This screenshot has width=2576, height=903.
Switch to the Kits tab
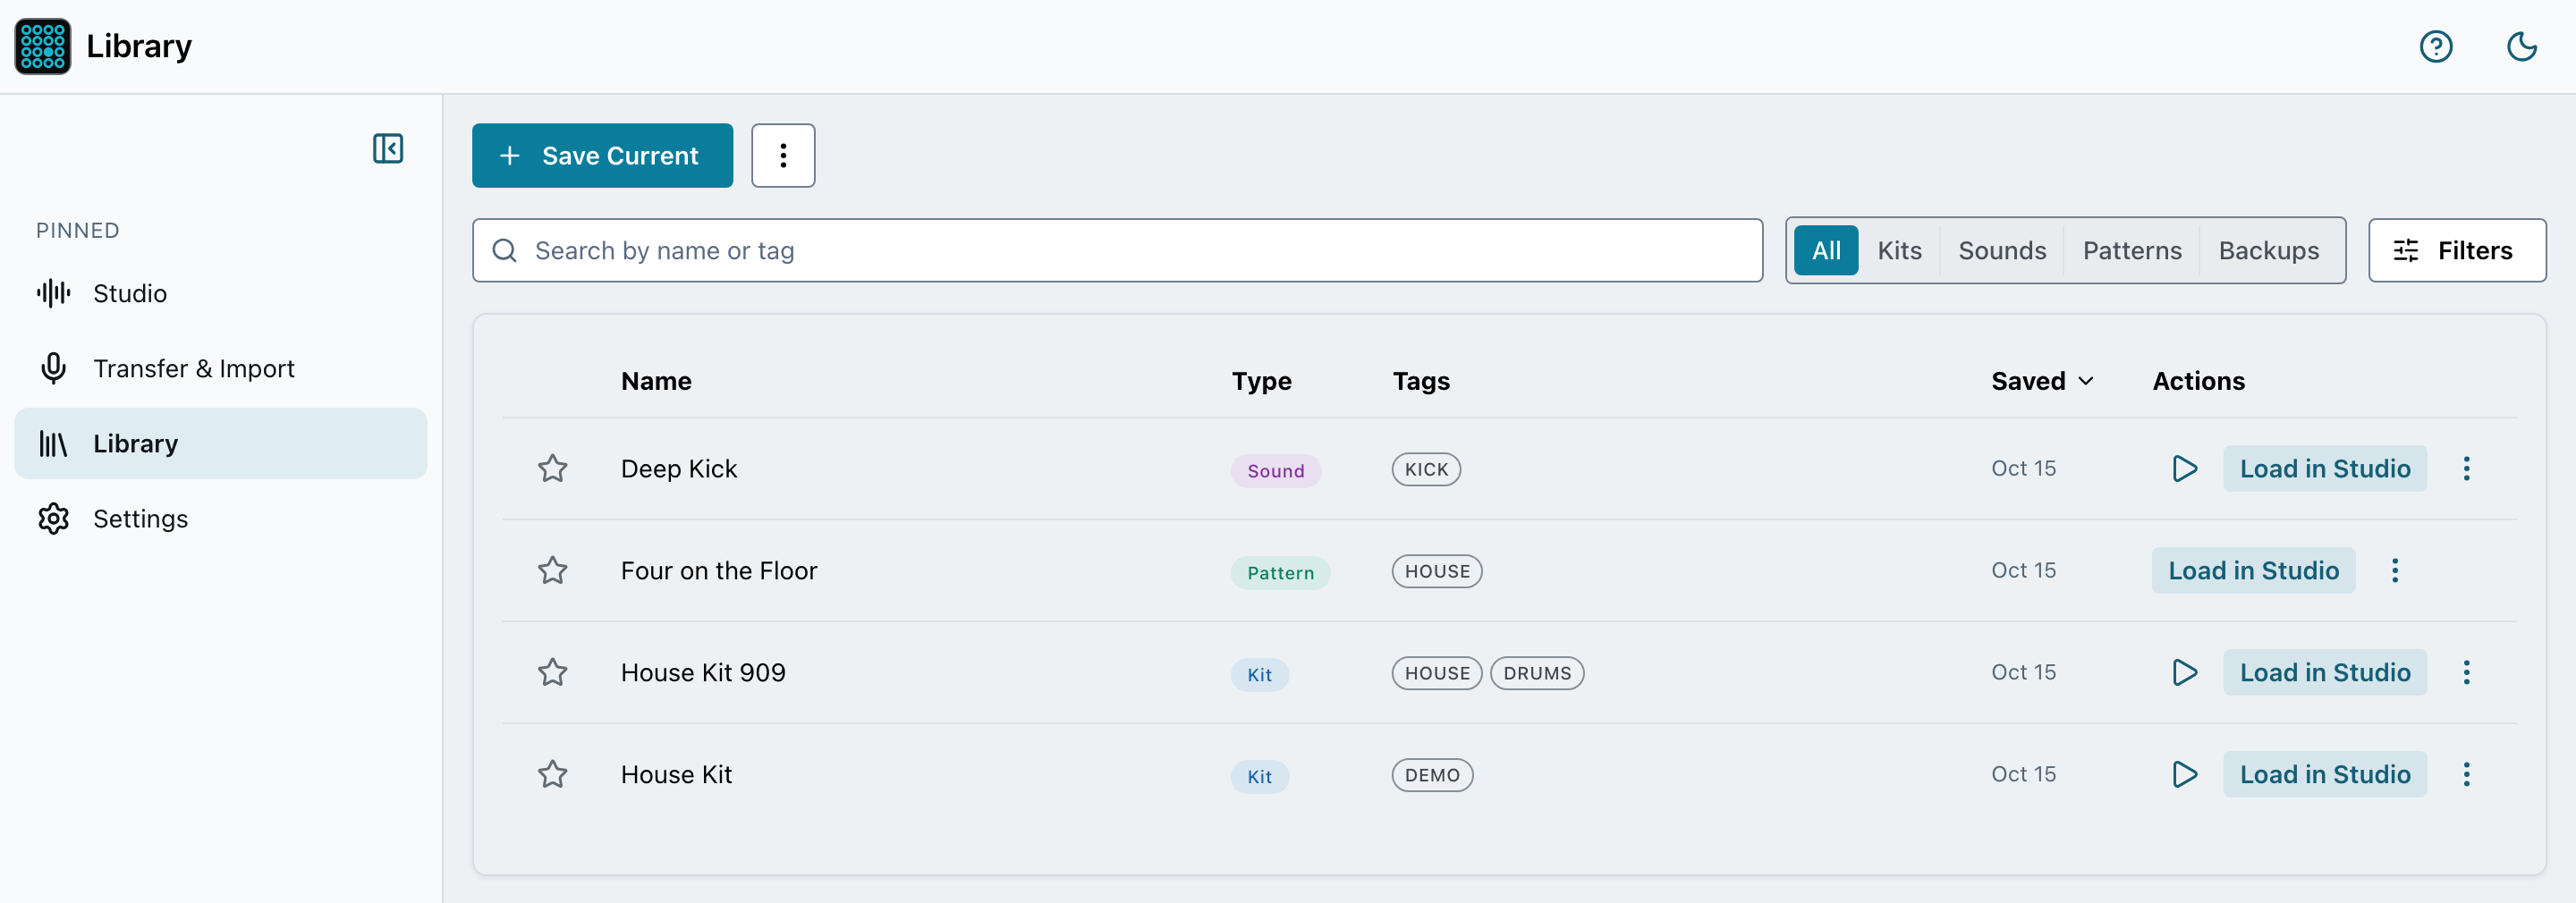[1899, 250]
